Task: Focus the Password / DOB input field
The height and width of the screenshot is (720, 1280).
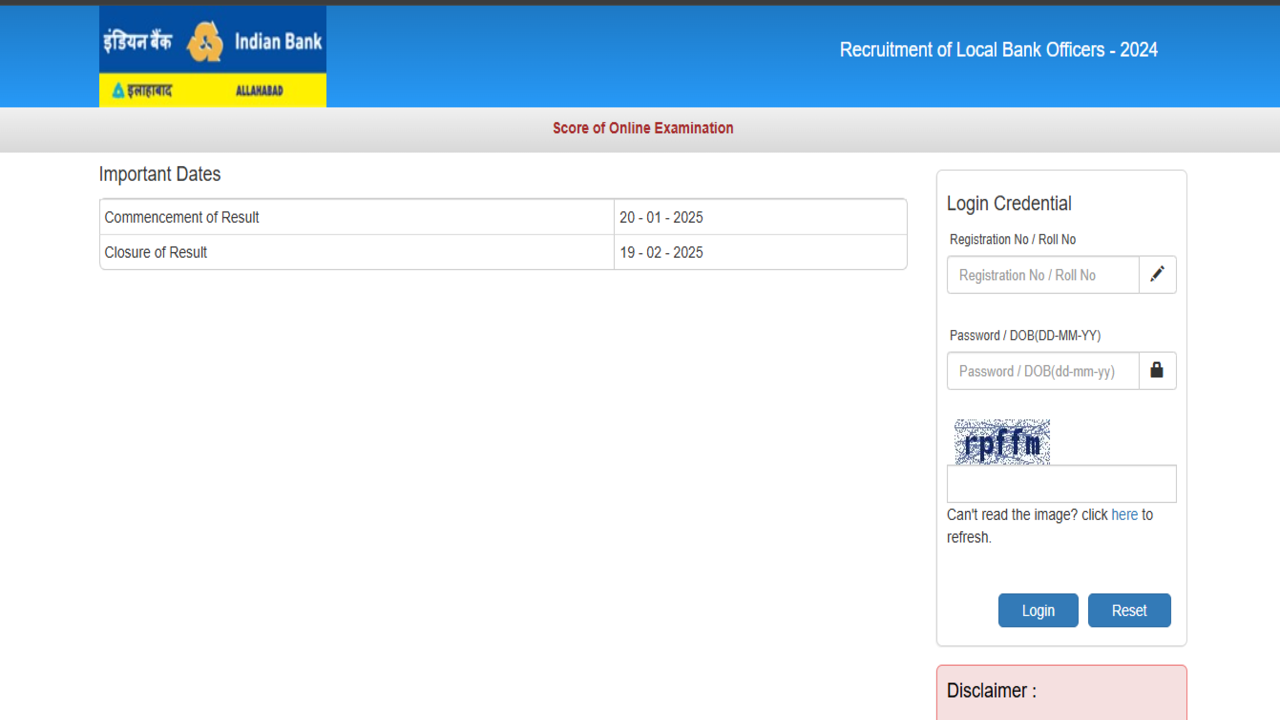Action: point(1043,371)
